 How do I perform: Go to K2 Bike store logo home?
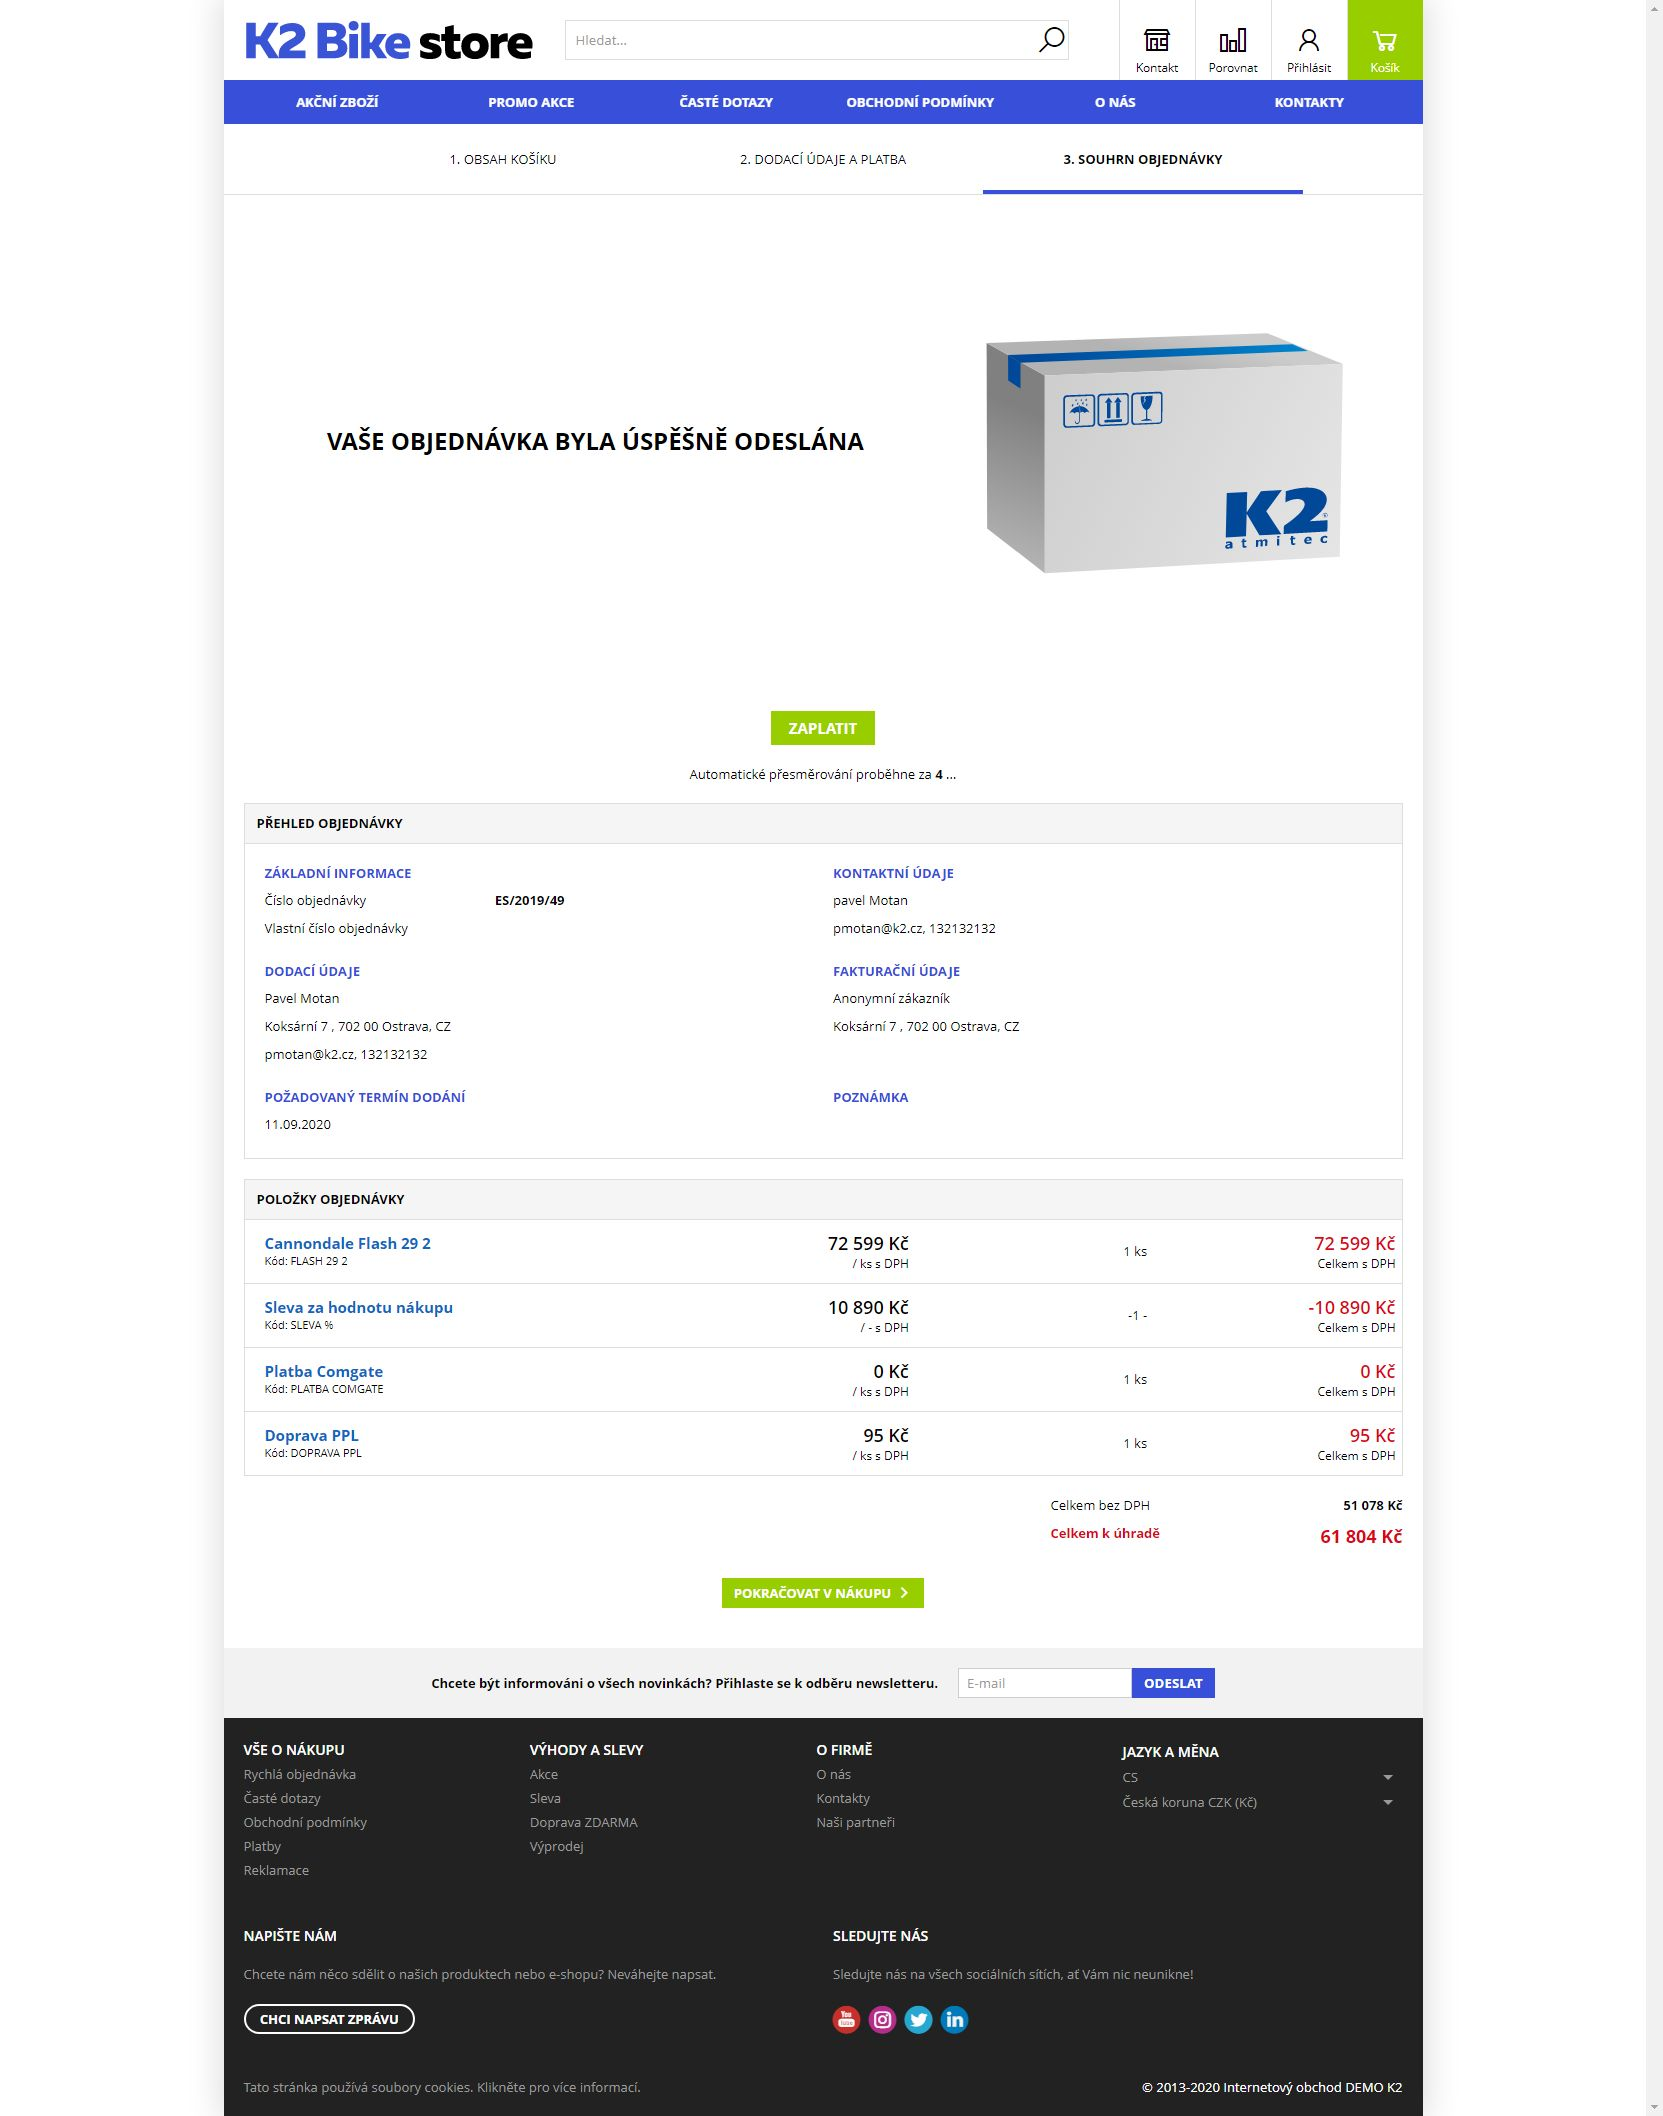[388, 41]
